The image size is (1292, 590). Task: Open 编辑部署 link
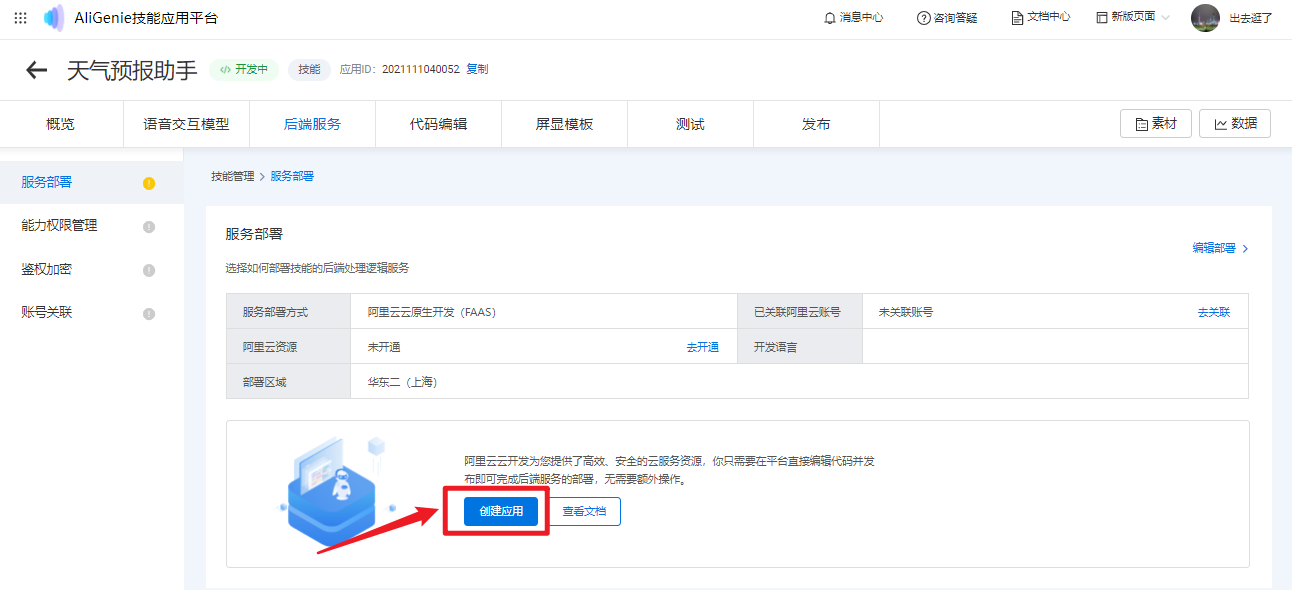(x=1220, y=248)
